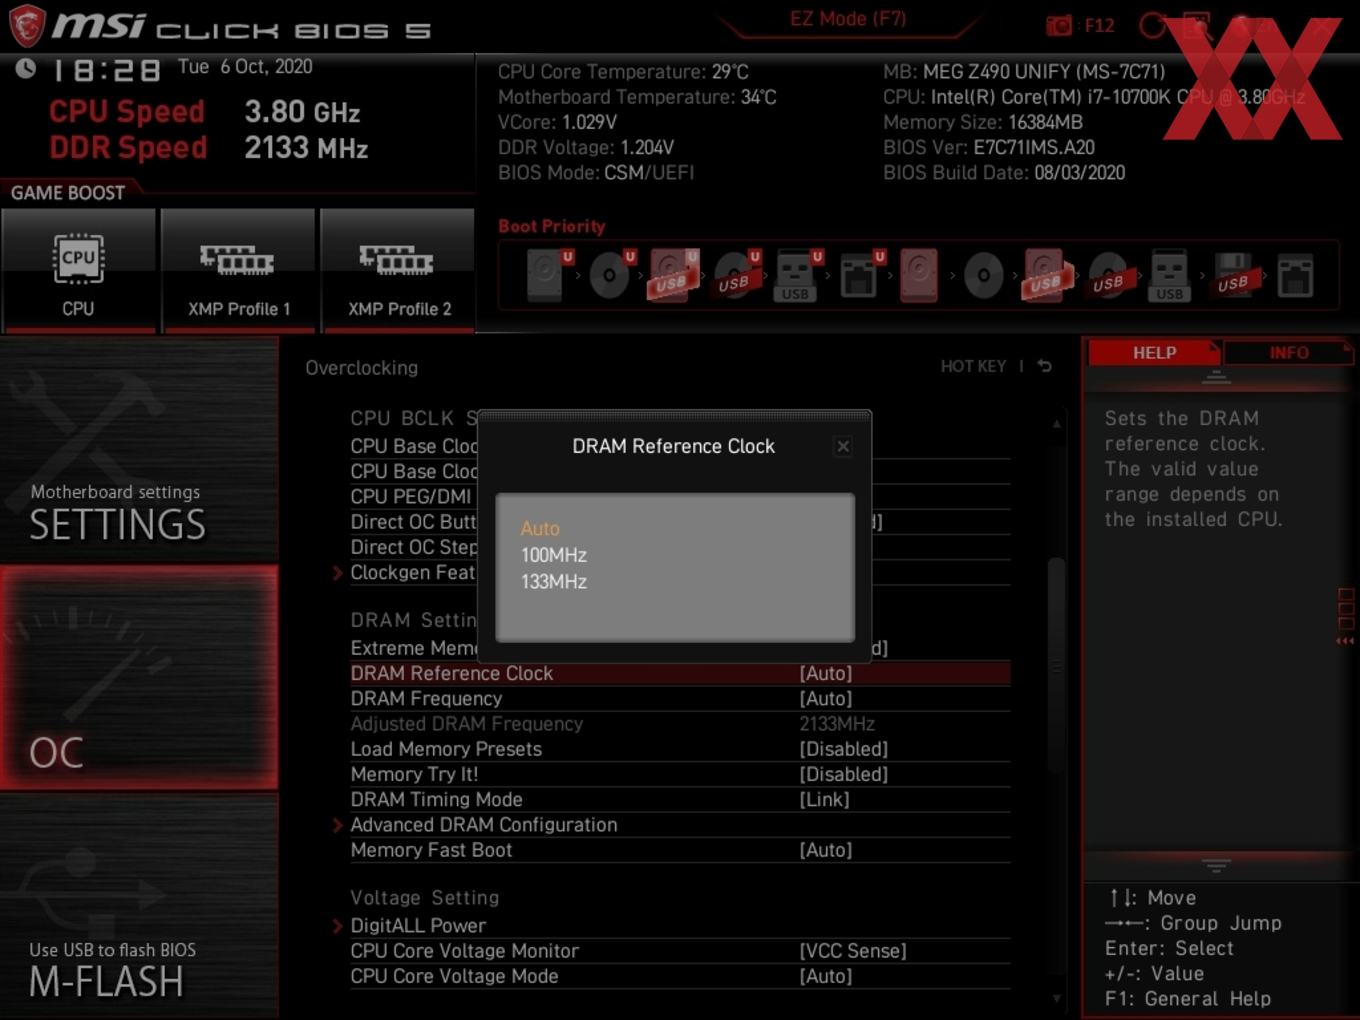Switch to EZ Mode (F7)

tap(848, 19)
